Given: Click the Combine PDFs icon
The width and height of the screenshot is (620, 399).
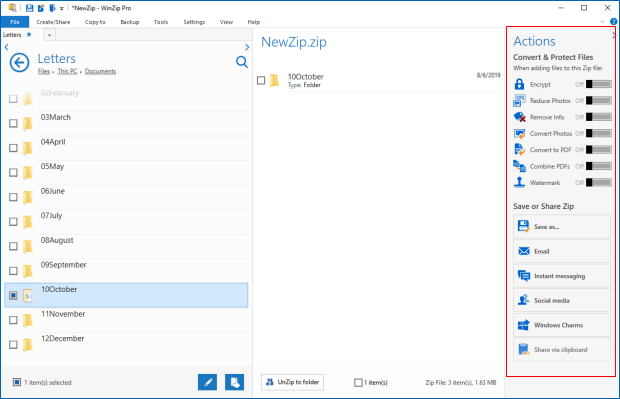Looking at the screenshot, I should [519, 166].
